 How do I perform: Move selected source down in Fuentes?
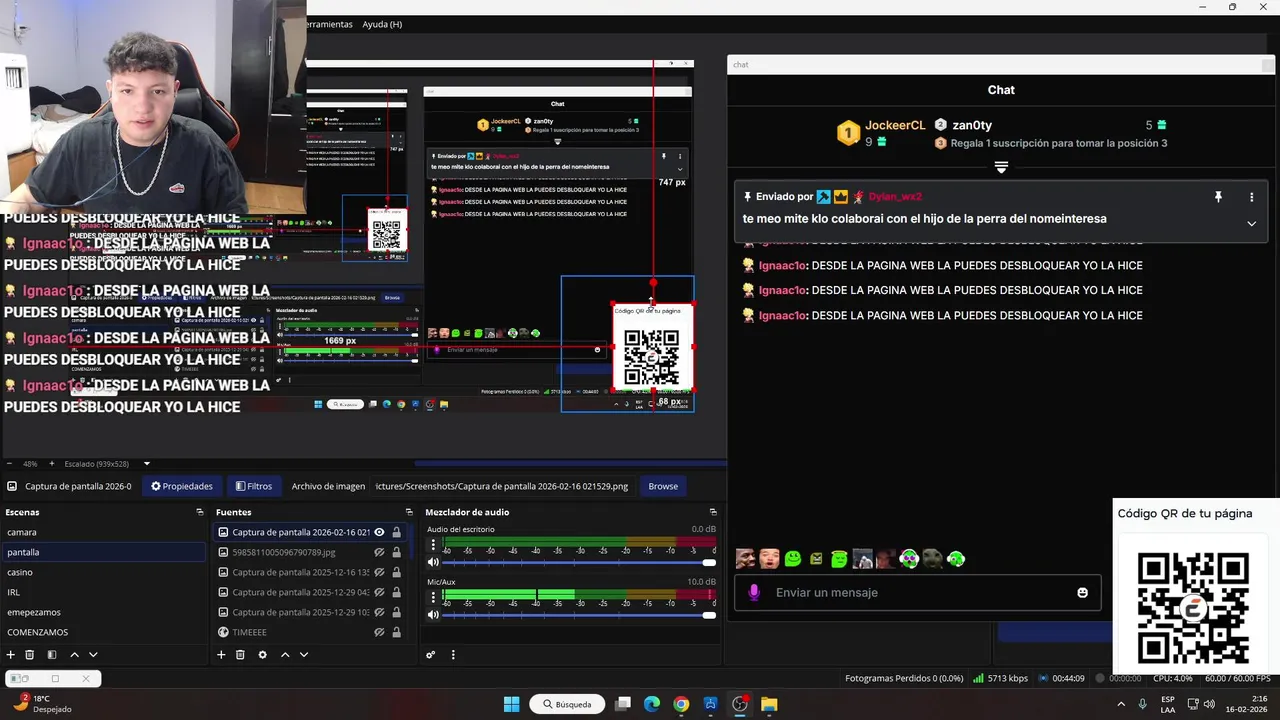coord(304,655)
